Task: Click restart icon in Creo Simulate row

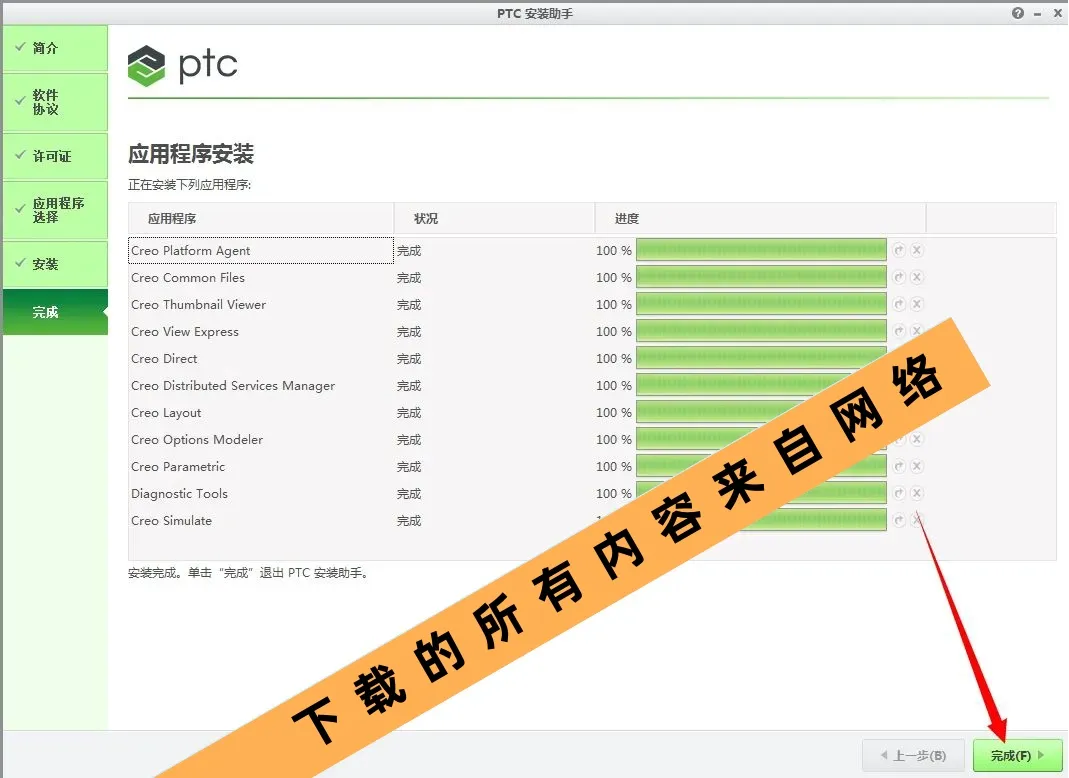Action: (x=899, y=520)
